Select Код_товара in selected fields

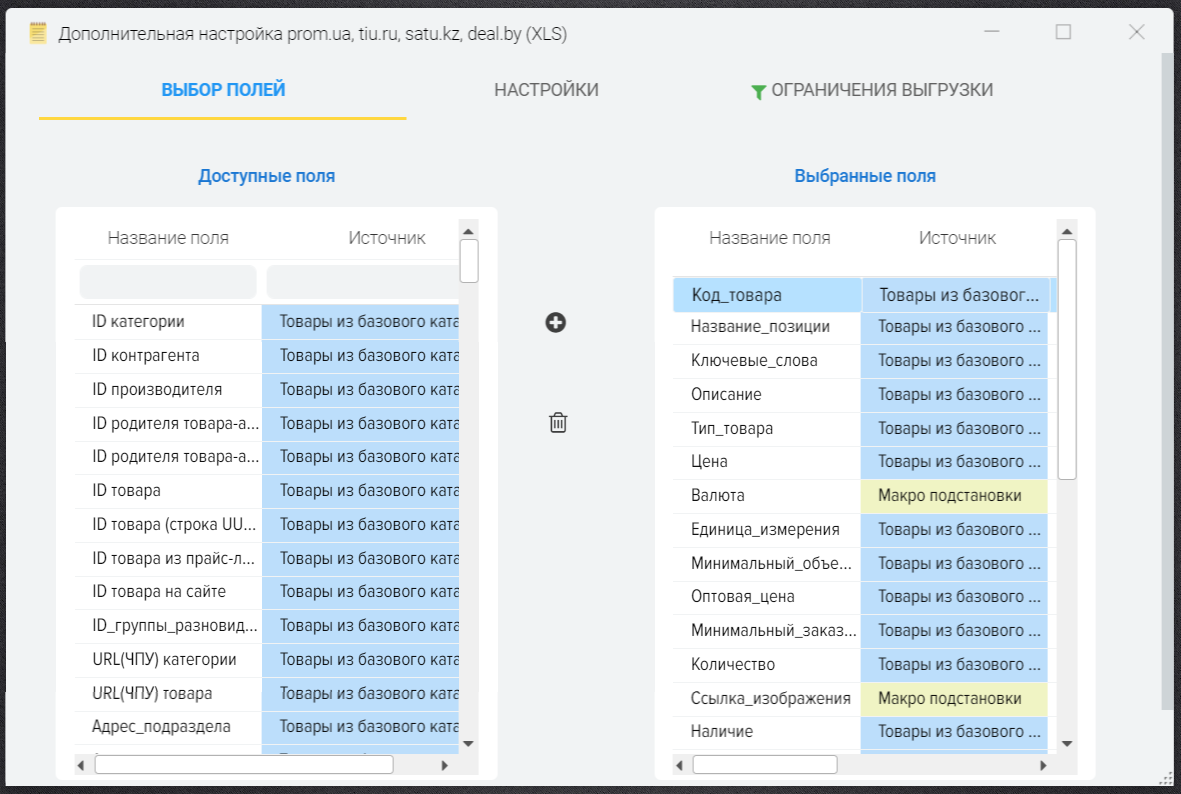point(736,295)
